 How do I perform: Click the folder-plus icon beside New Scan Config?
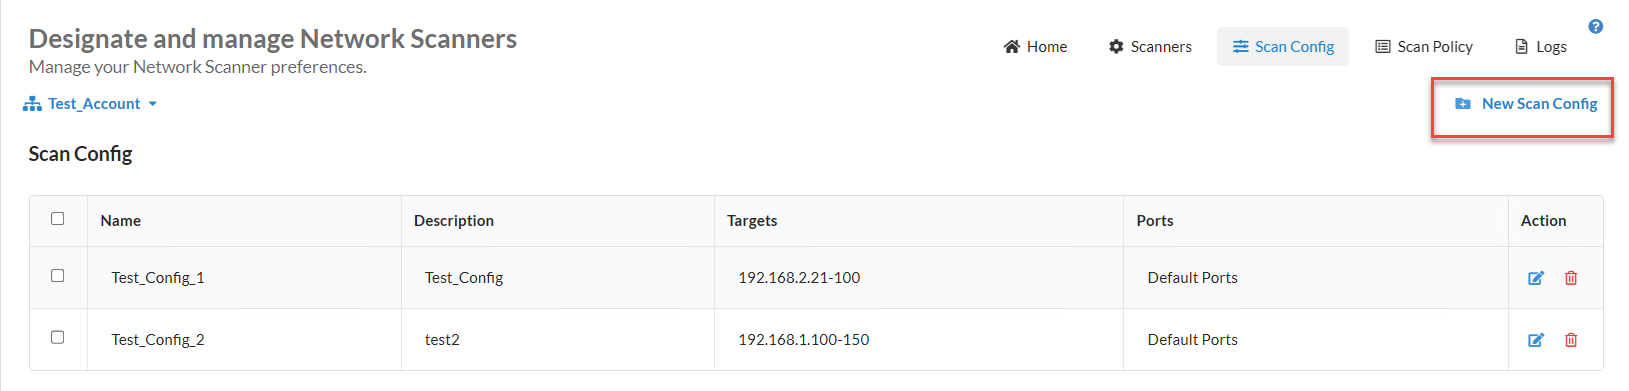1462,104
